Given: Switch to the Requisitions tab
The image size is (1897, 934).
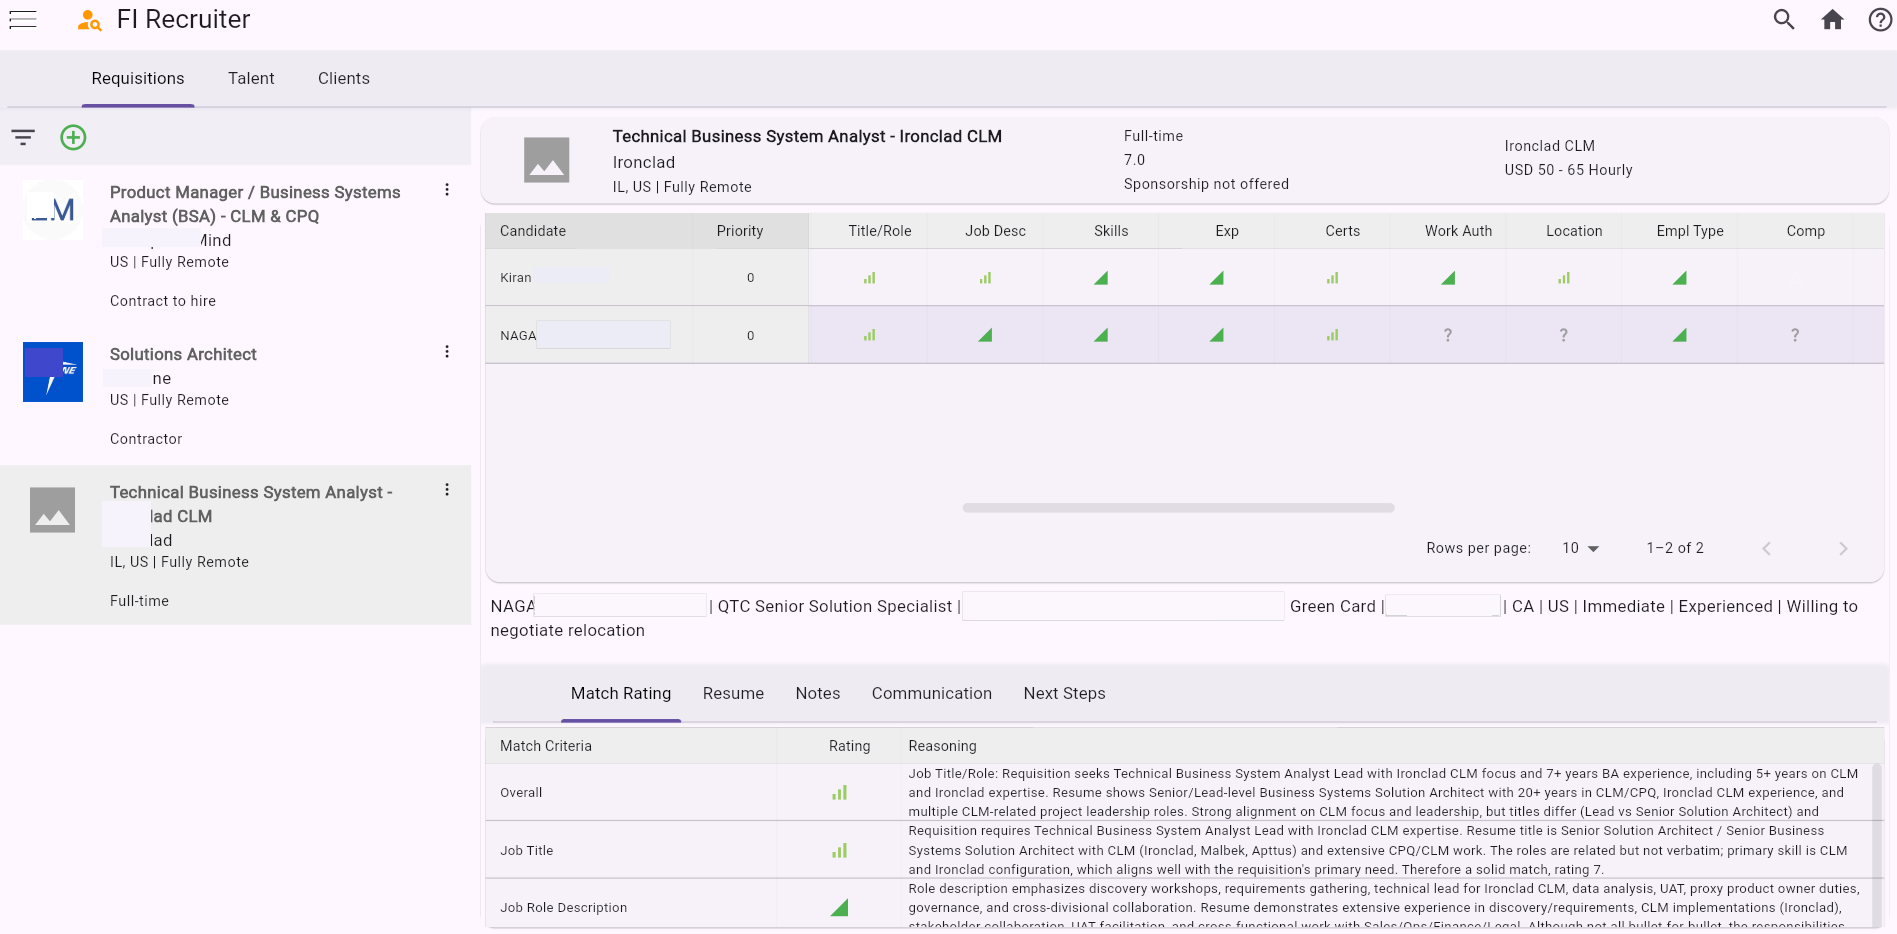Looking at the screenshot, I should pos(138,78).
